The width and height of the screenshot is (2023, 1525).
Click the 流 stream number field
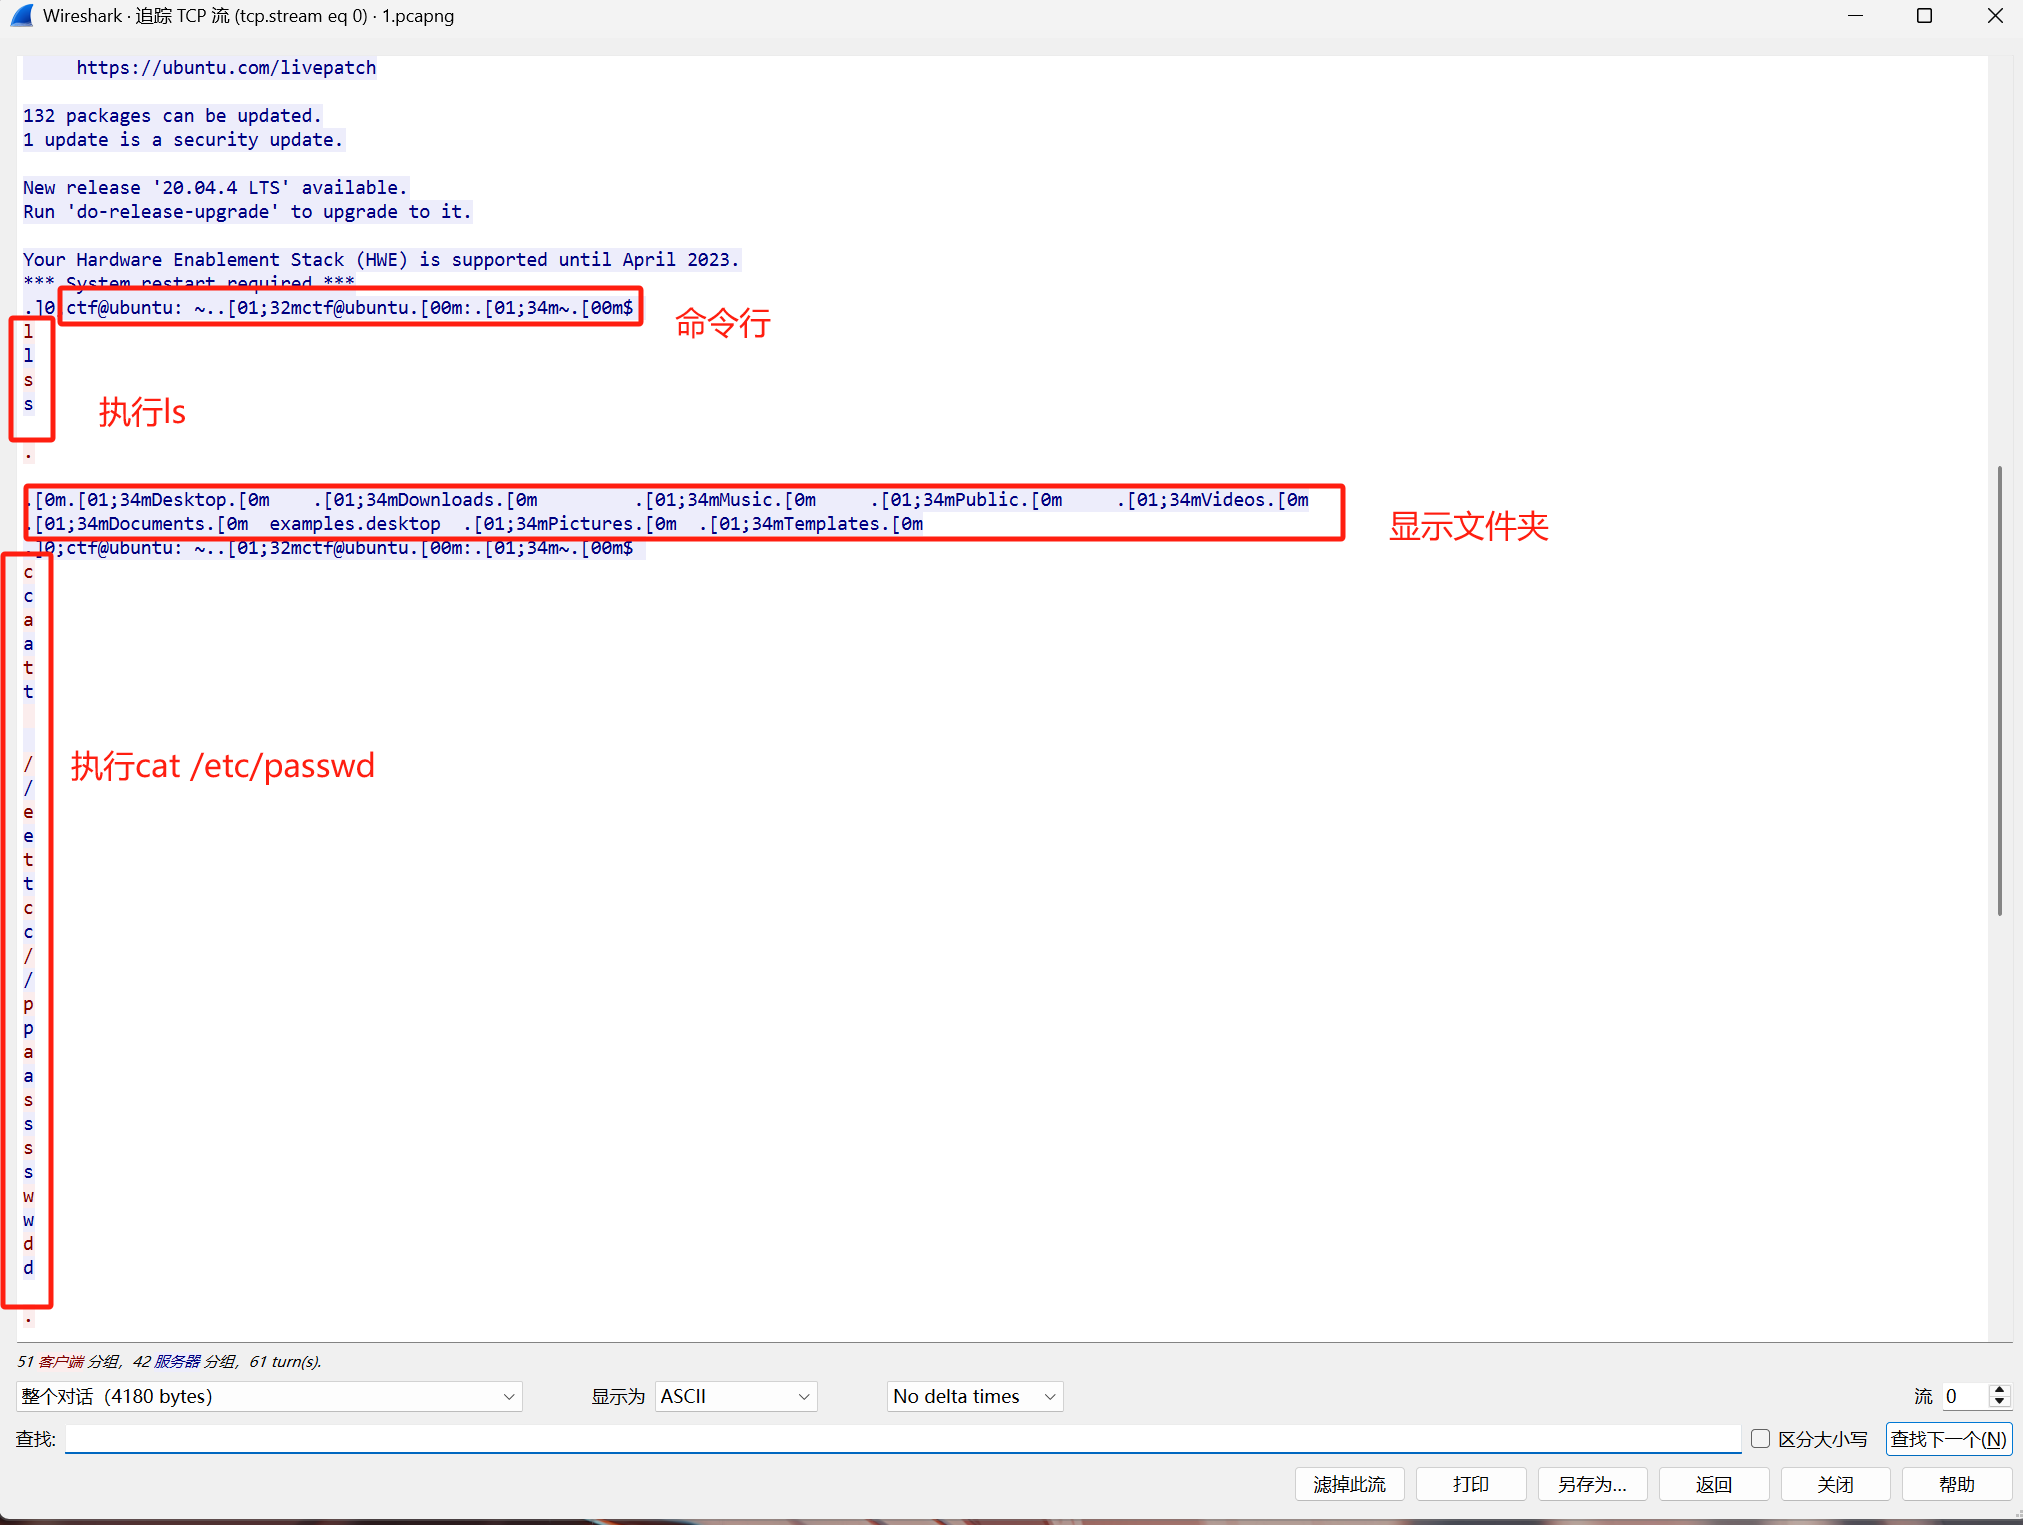(x=1963, y=1396)
